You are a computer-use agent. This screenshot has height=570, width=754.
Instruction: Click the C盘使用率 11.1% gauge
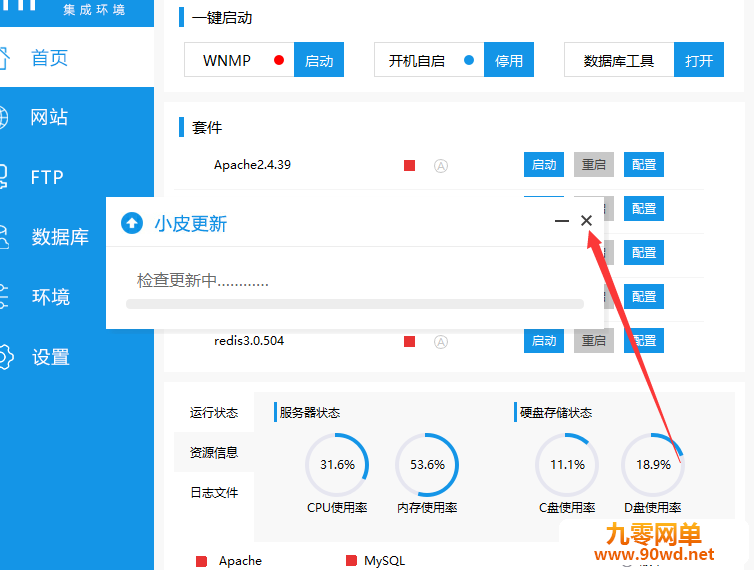pos(567,465)
